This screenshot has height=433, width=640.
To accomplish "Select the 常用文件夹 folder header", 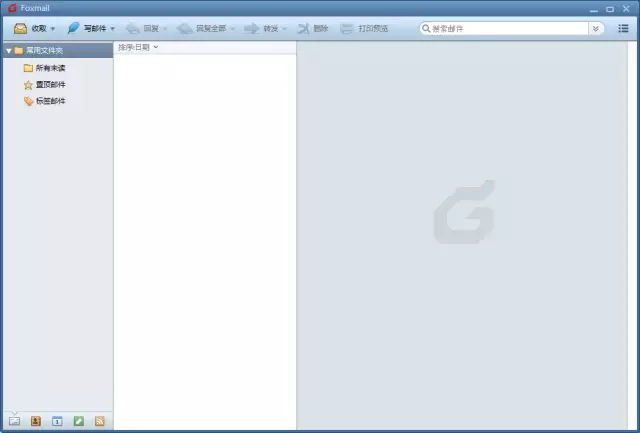I will [x=58, y=51].
